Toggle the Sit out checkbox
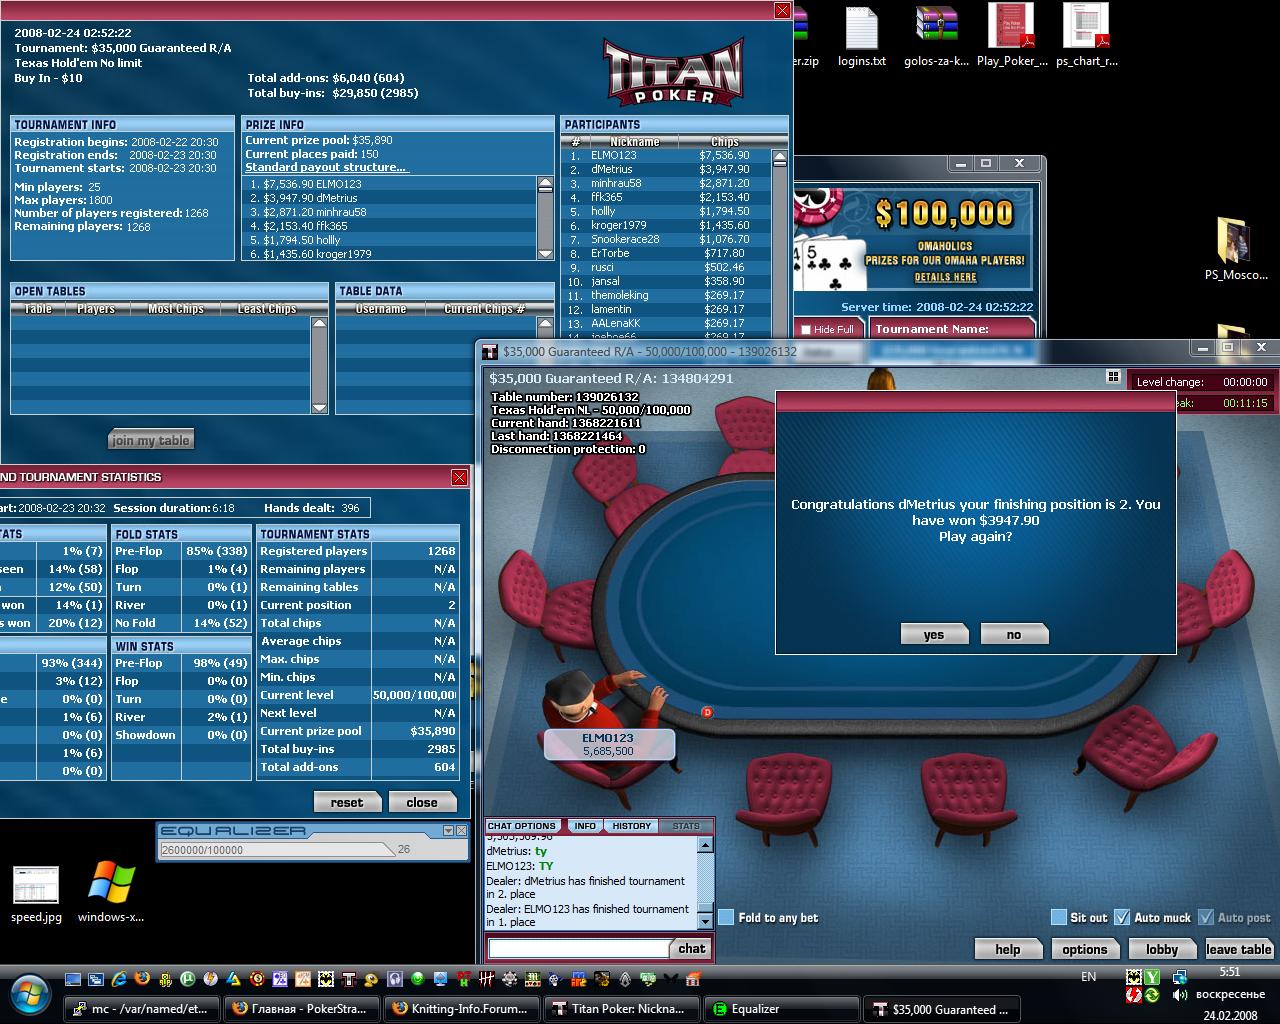The width and height of the screenshot is (1280, 1024). (x=1059, y=917)
